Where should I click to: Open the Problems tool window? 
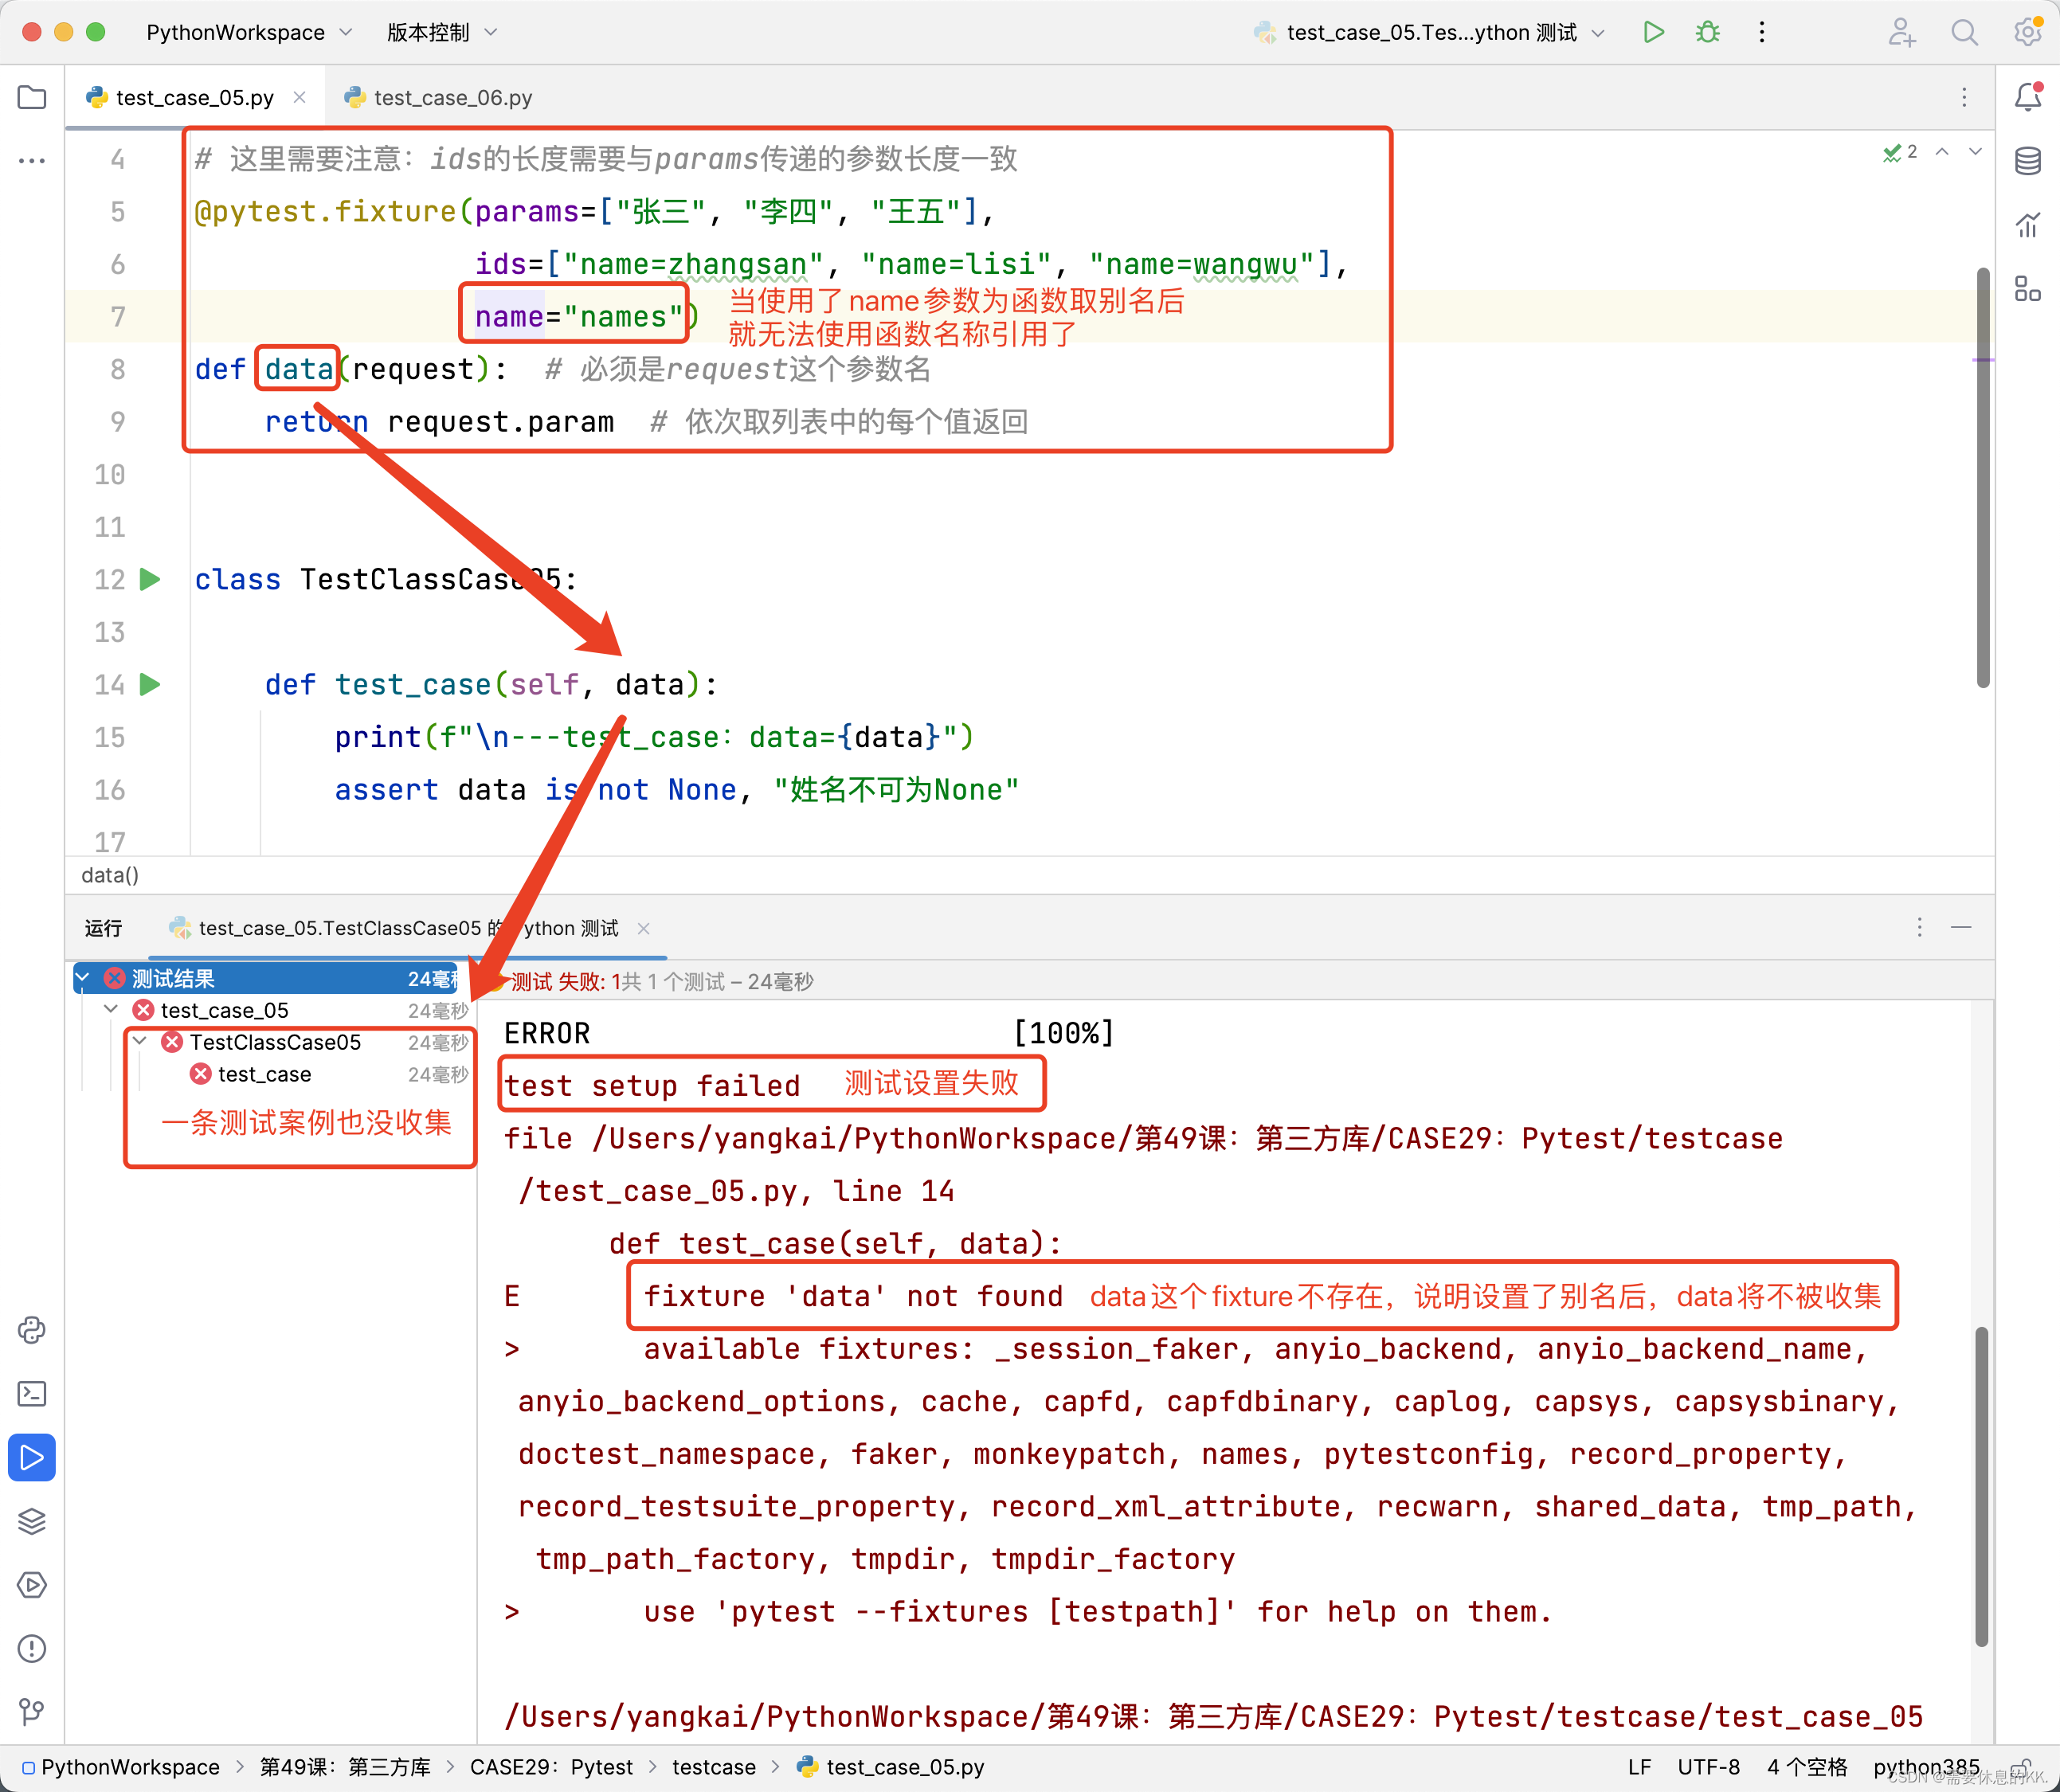[32, 1649]
